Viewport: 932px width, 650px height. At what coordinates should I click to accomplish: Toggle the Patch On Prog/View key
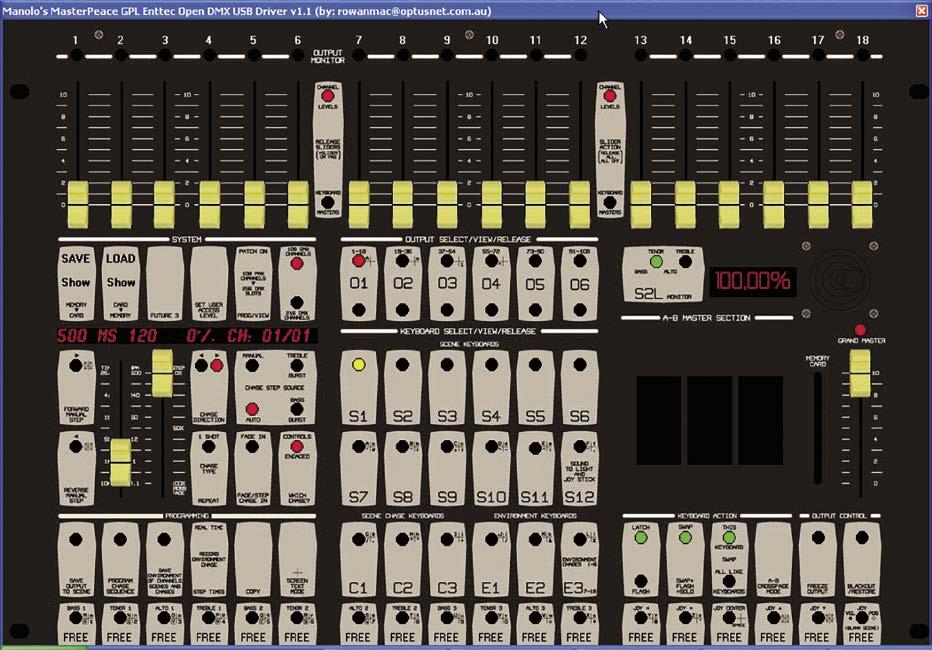tap(253, 283)
